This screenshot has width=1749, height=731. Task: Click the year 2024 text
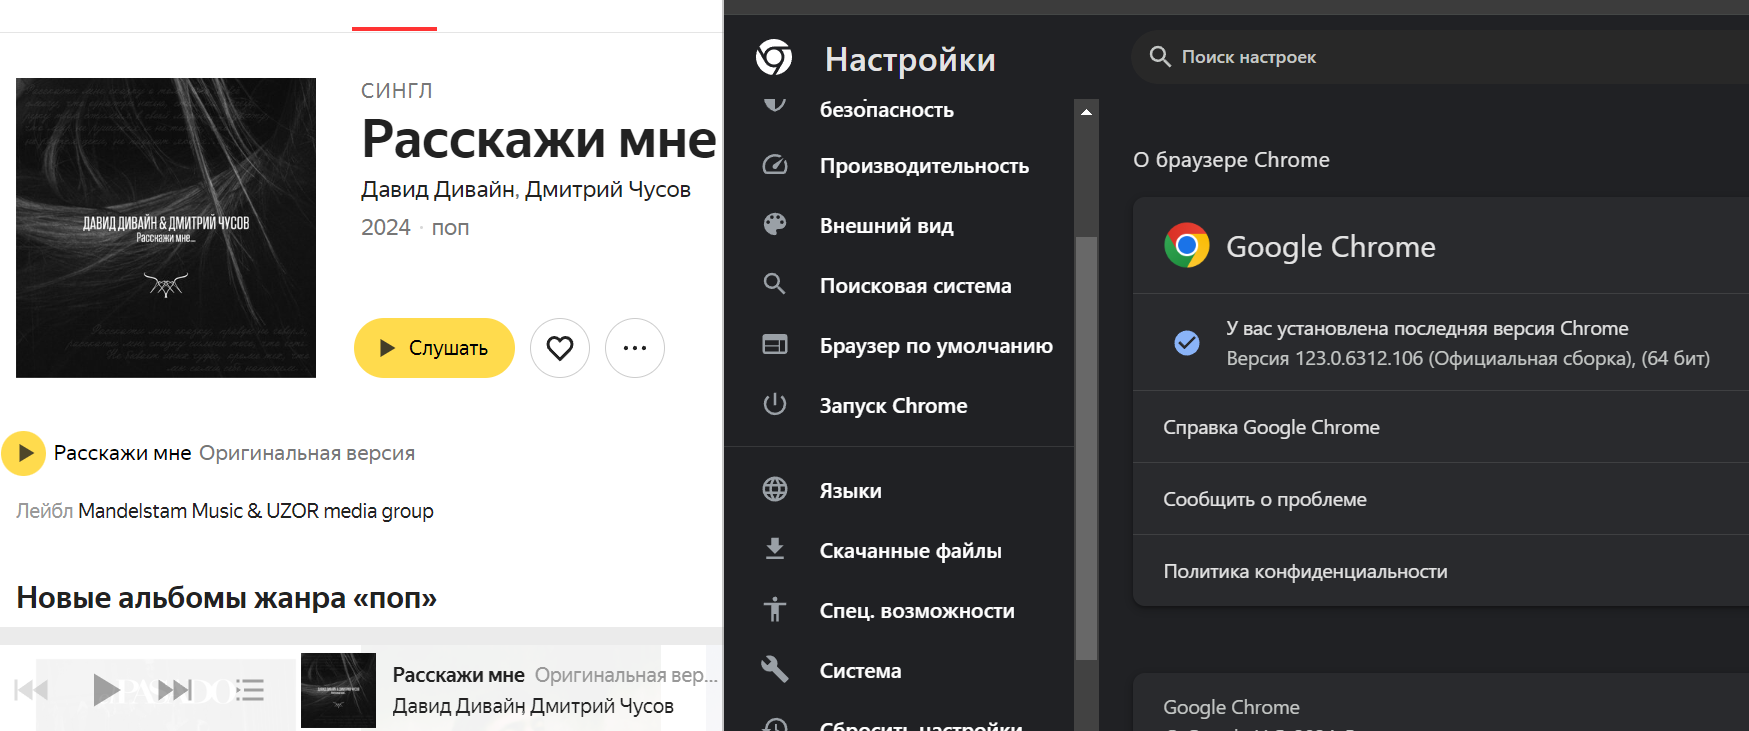[386, 227]
